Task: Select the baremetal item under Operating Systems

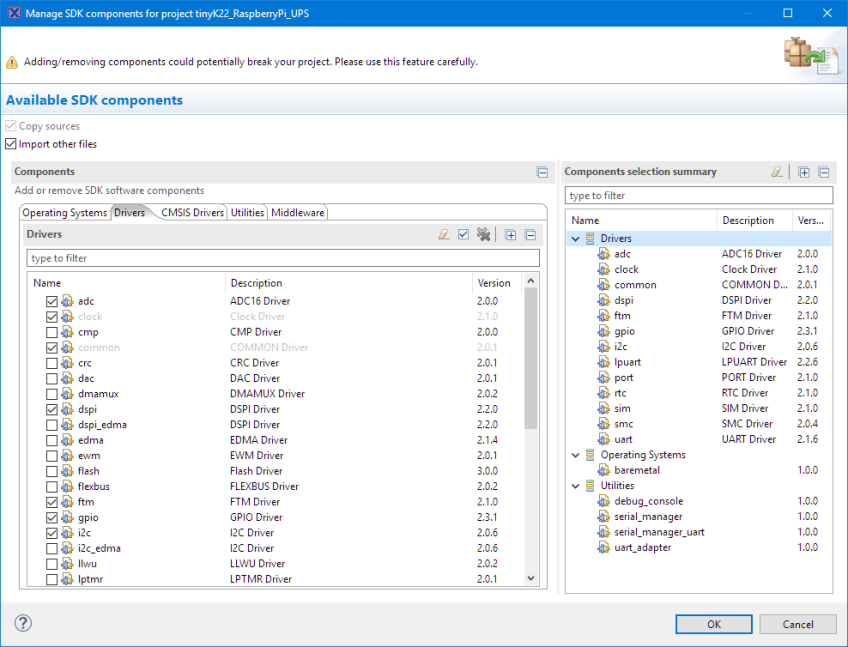Action: [625, 470]
